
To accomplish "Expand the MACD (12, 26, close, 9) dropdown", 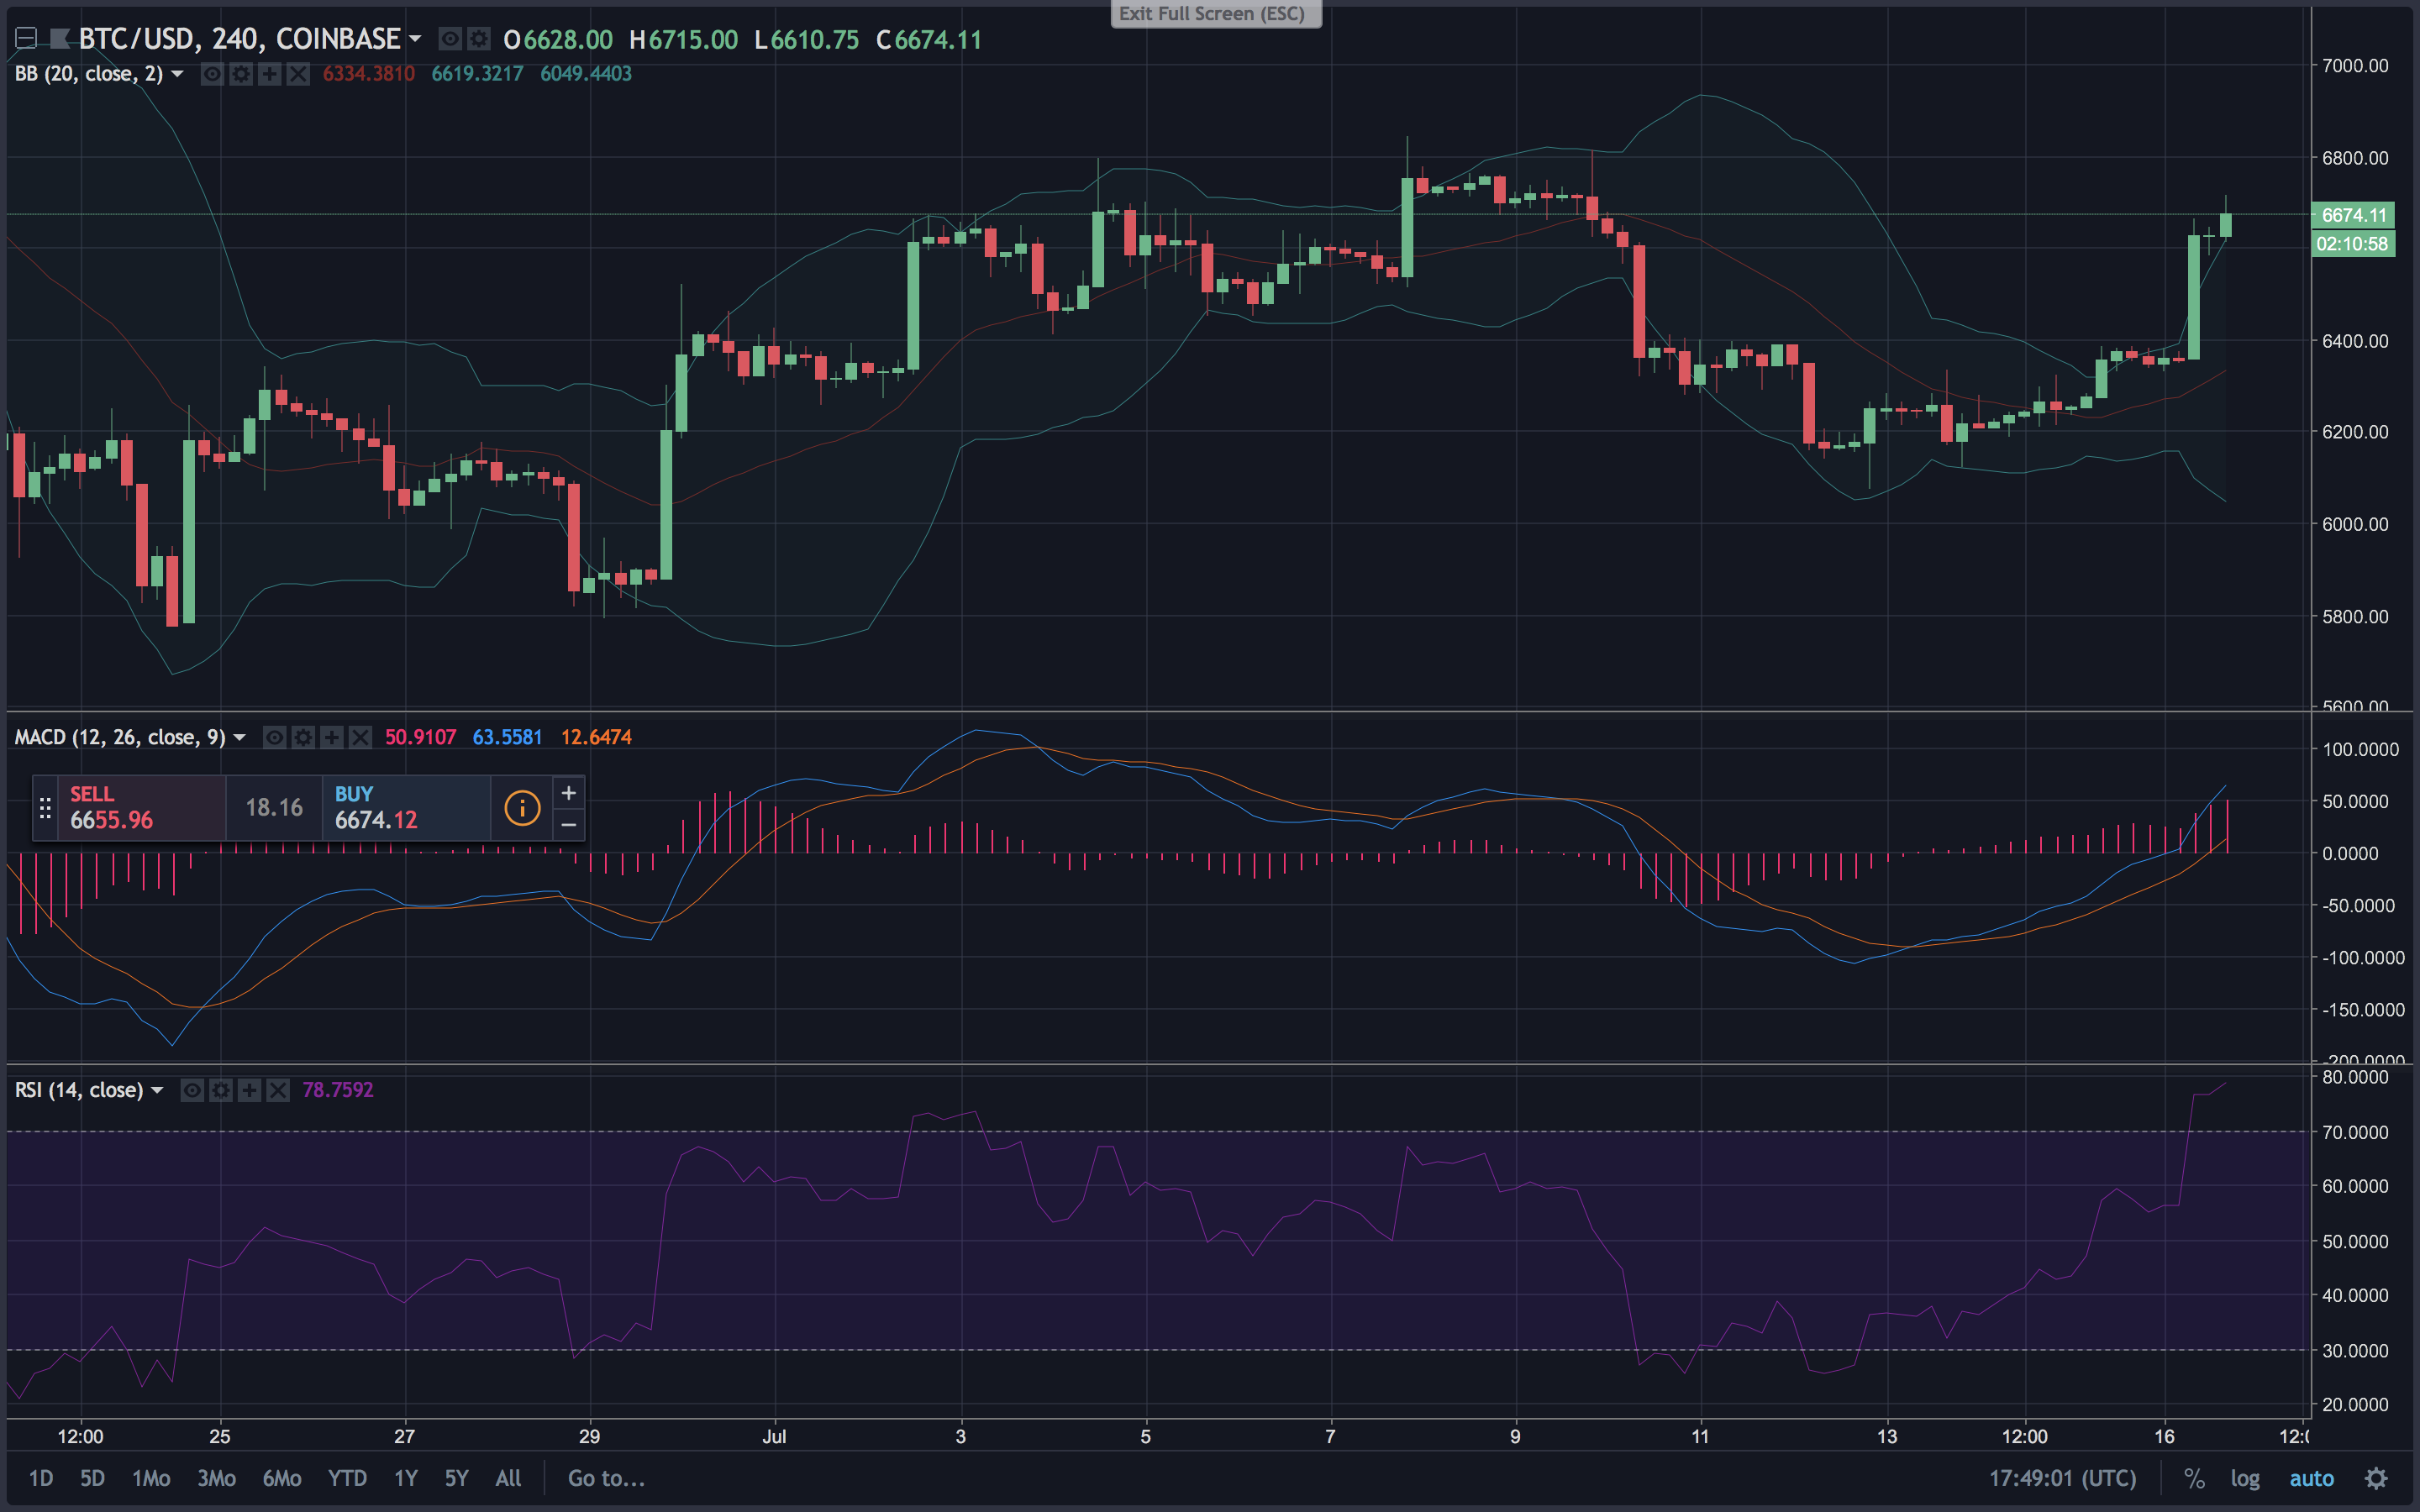I will point(239,737).
